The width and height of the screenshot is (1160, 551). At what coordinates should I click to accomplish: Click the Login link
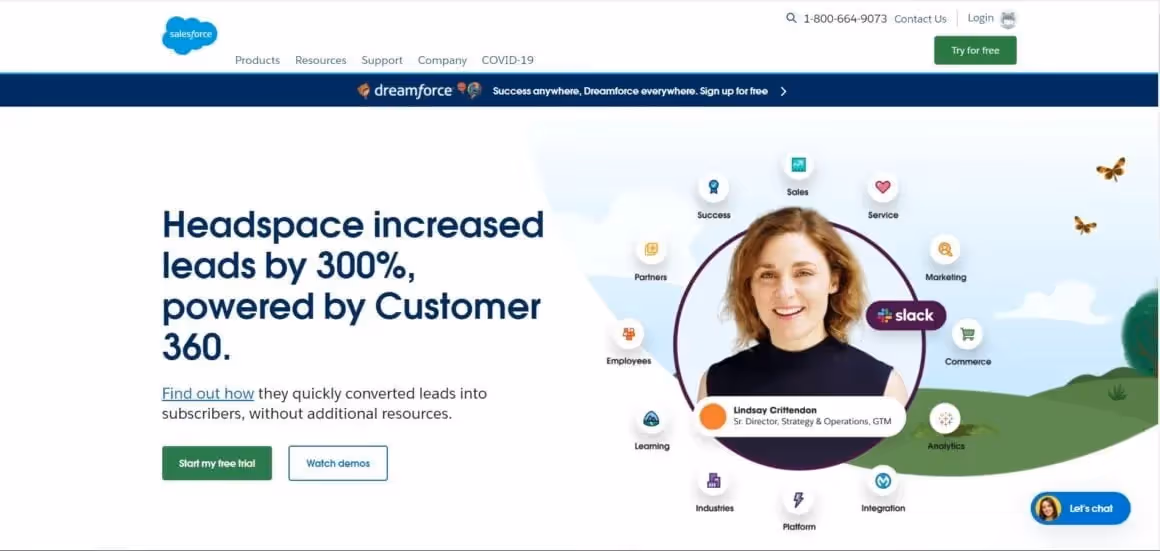980,18
